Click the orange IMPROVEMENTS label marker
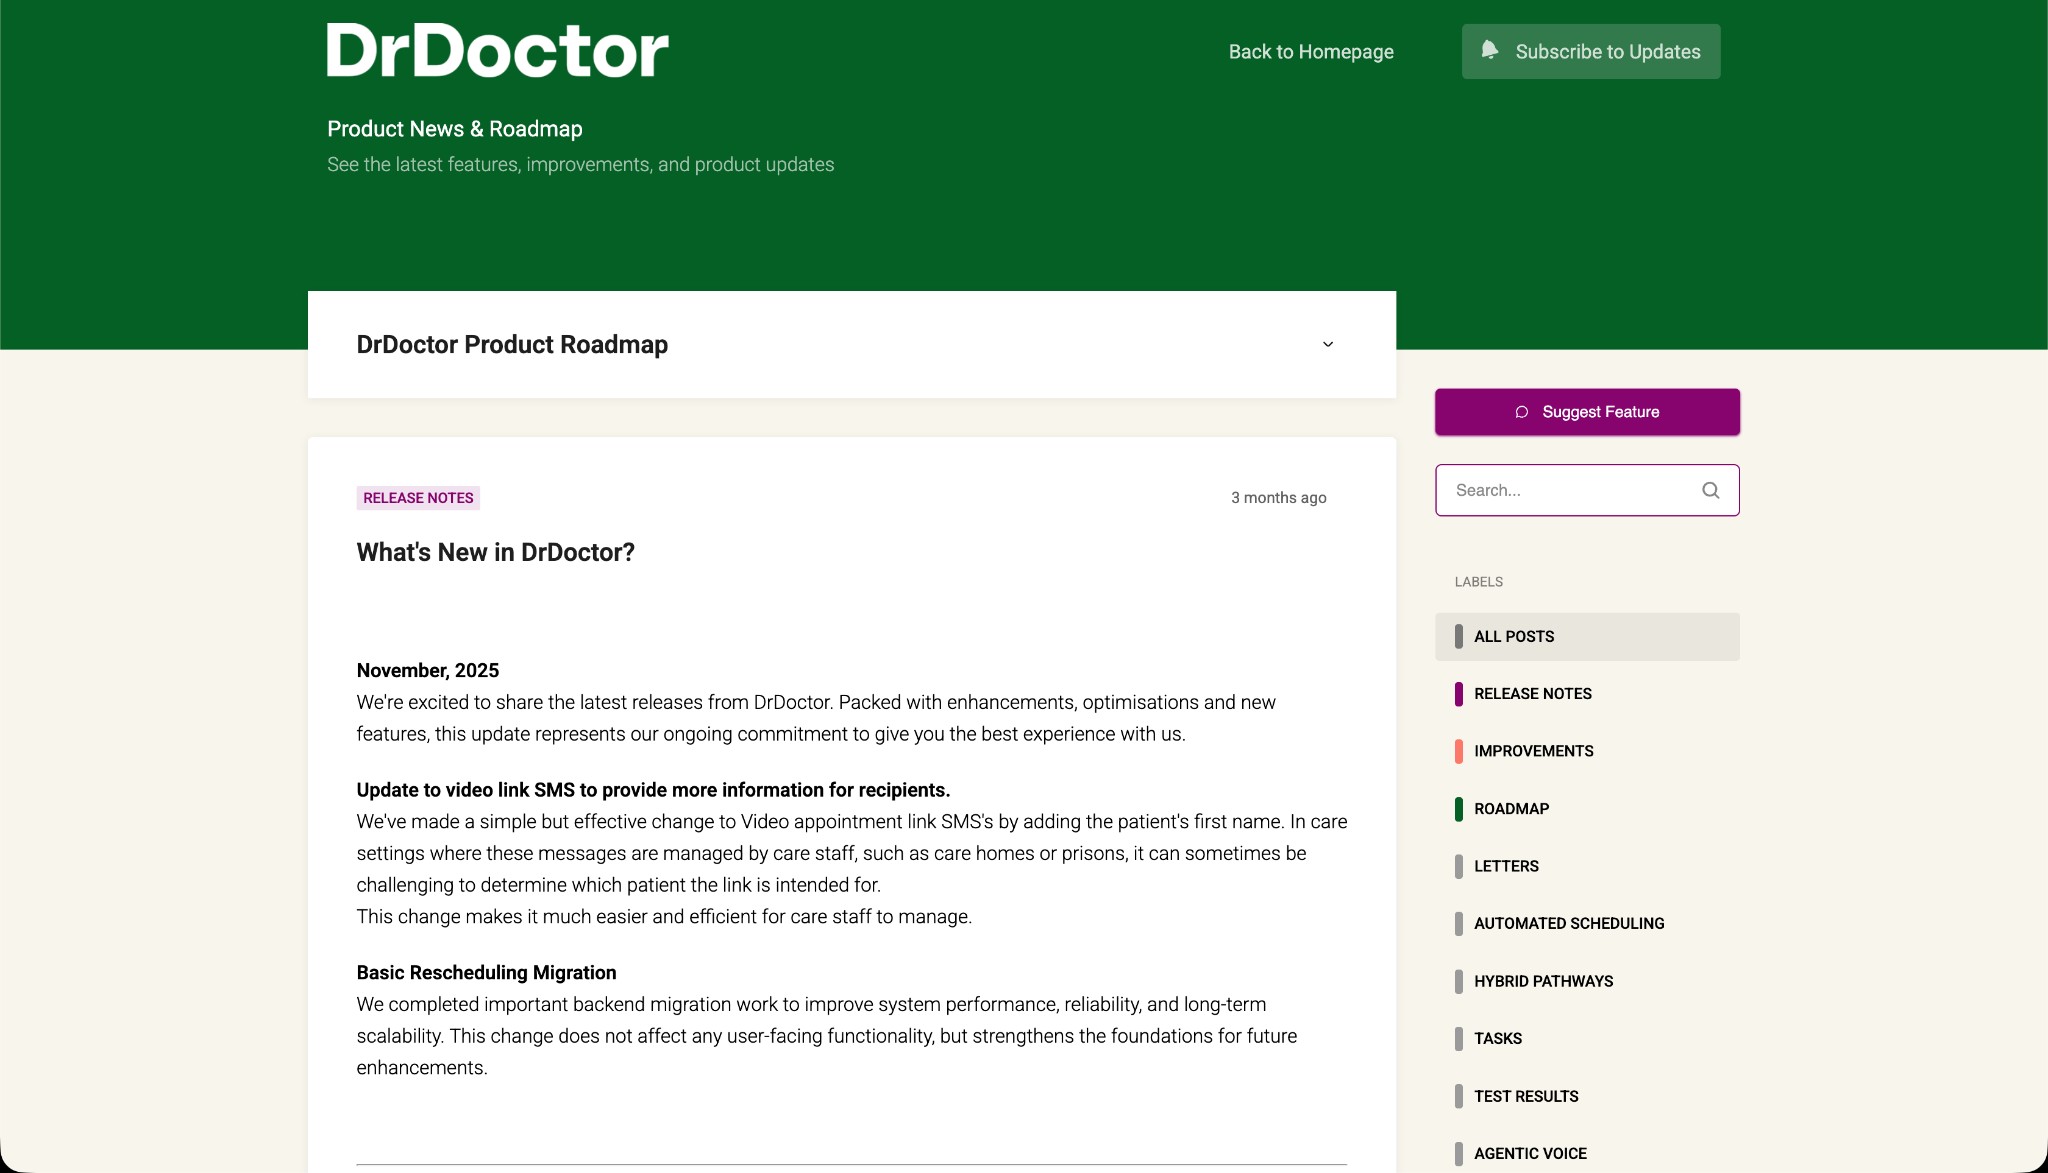The height and width of the screenshot is (1173, 2048). coord(1459,751)
